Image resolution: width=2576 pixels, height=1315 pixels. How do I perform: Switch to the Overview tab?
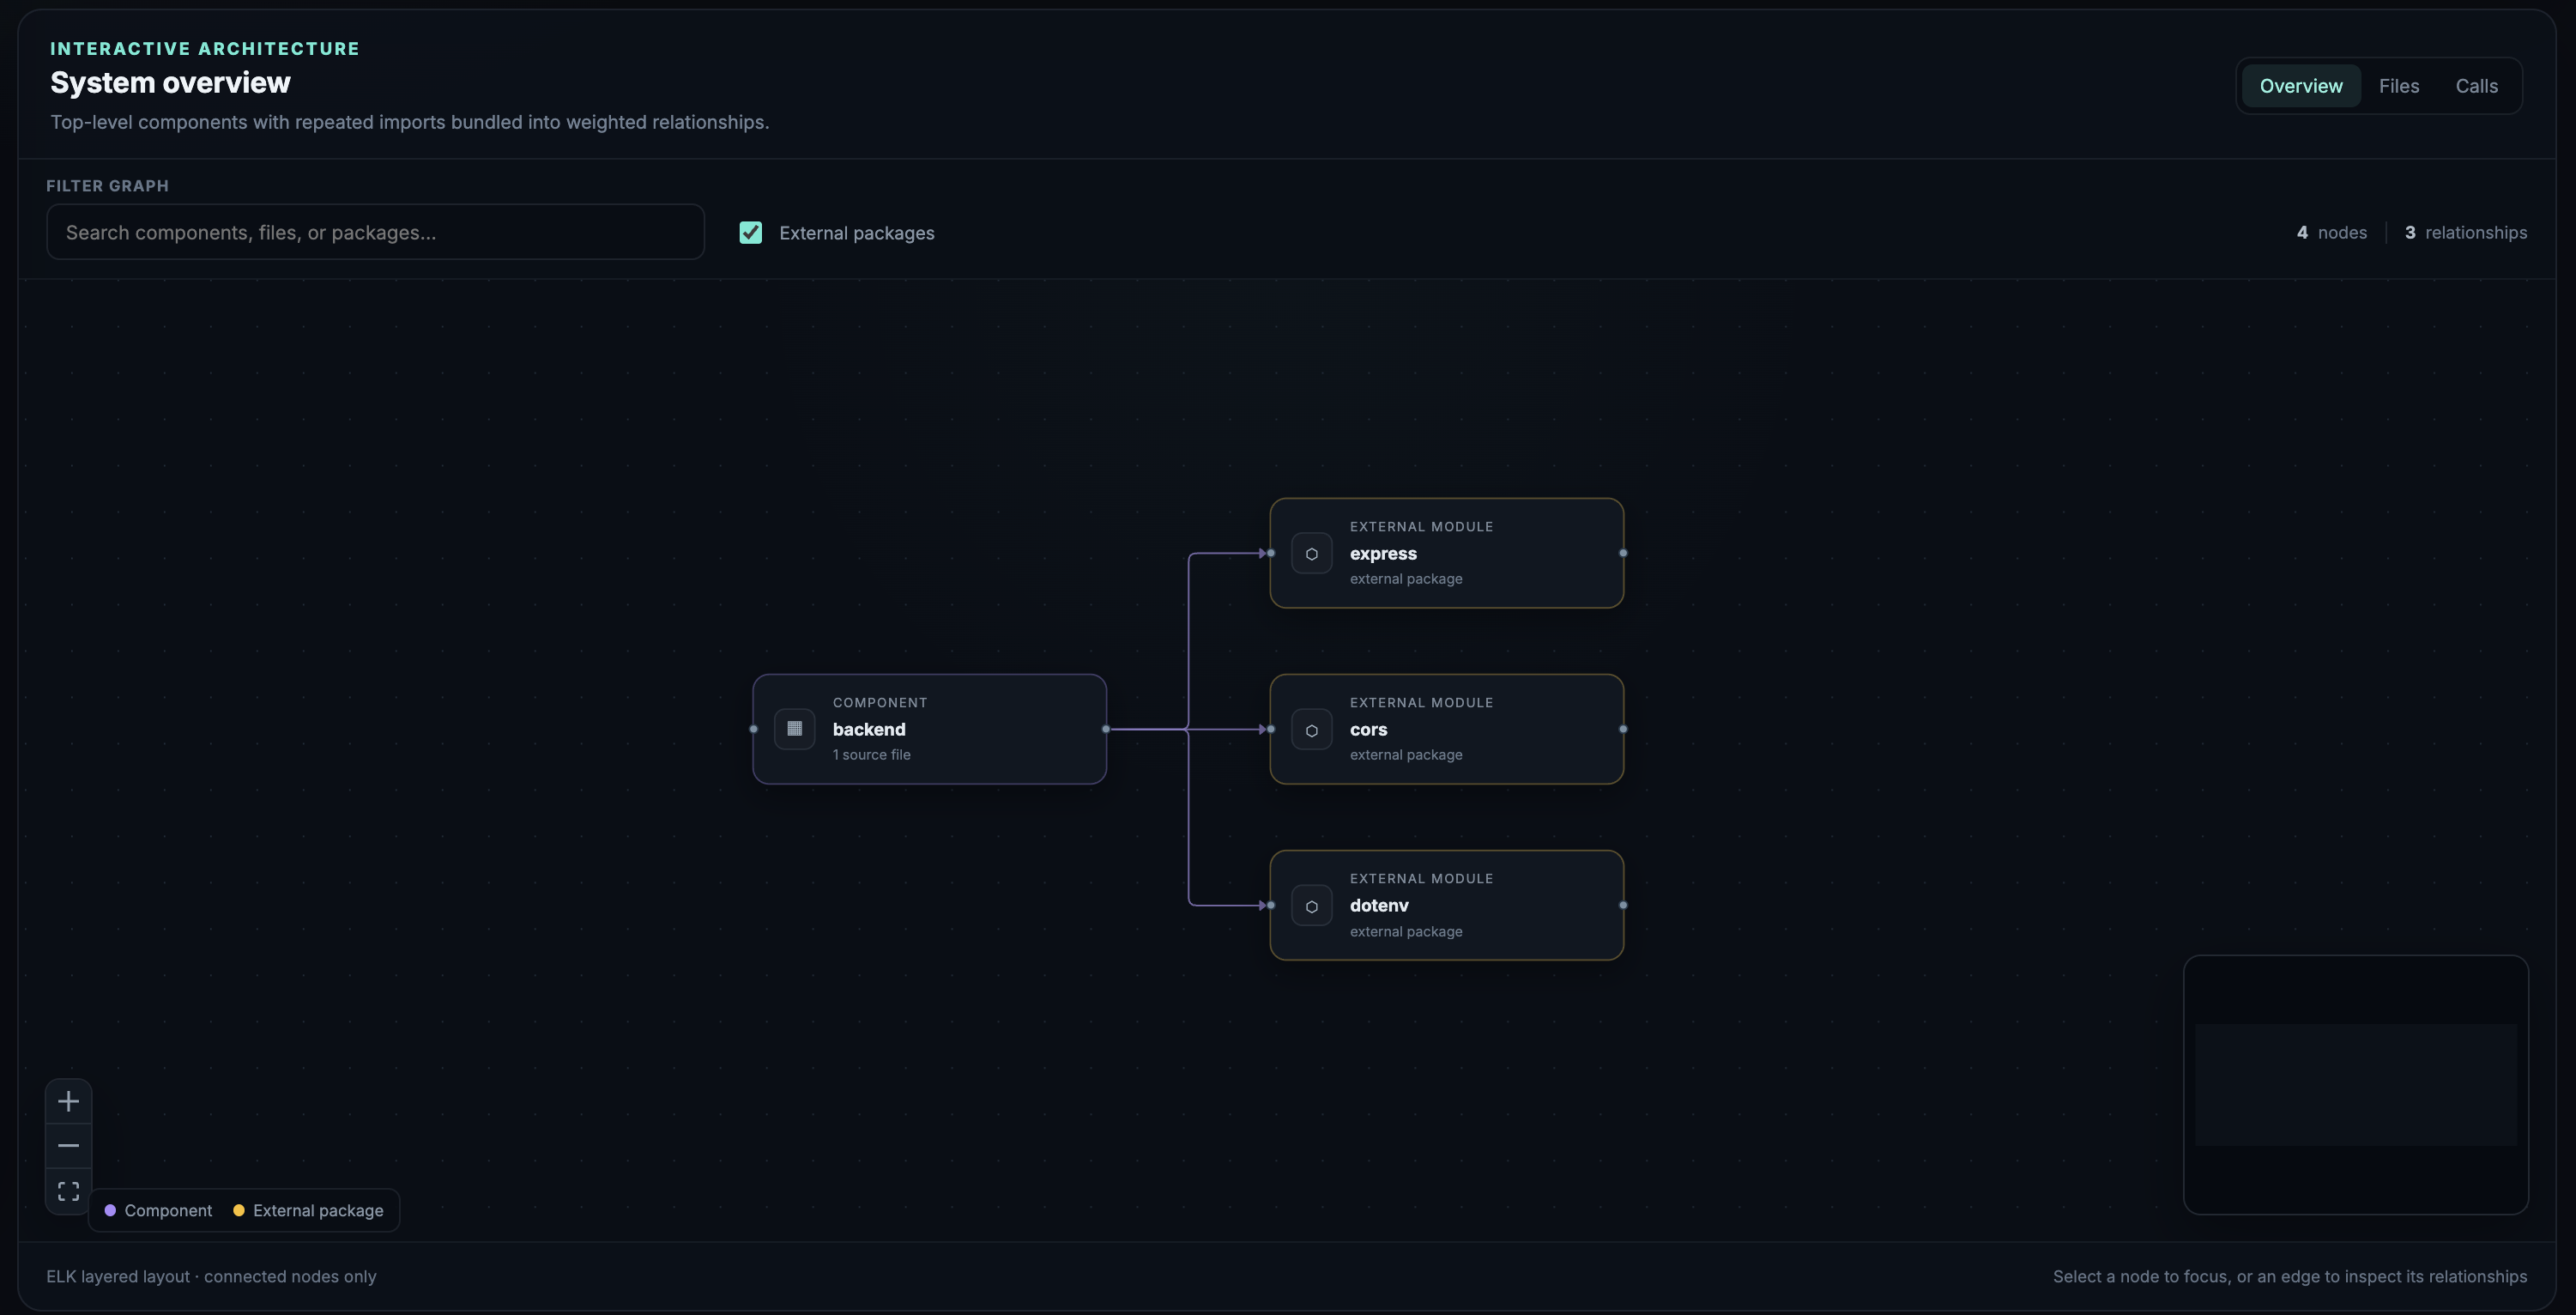click(2300, 86)
